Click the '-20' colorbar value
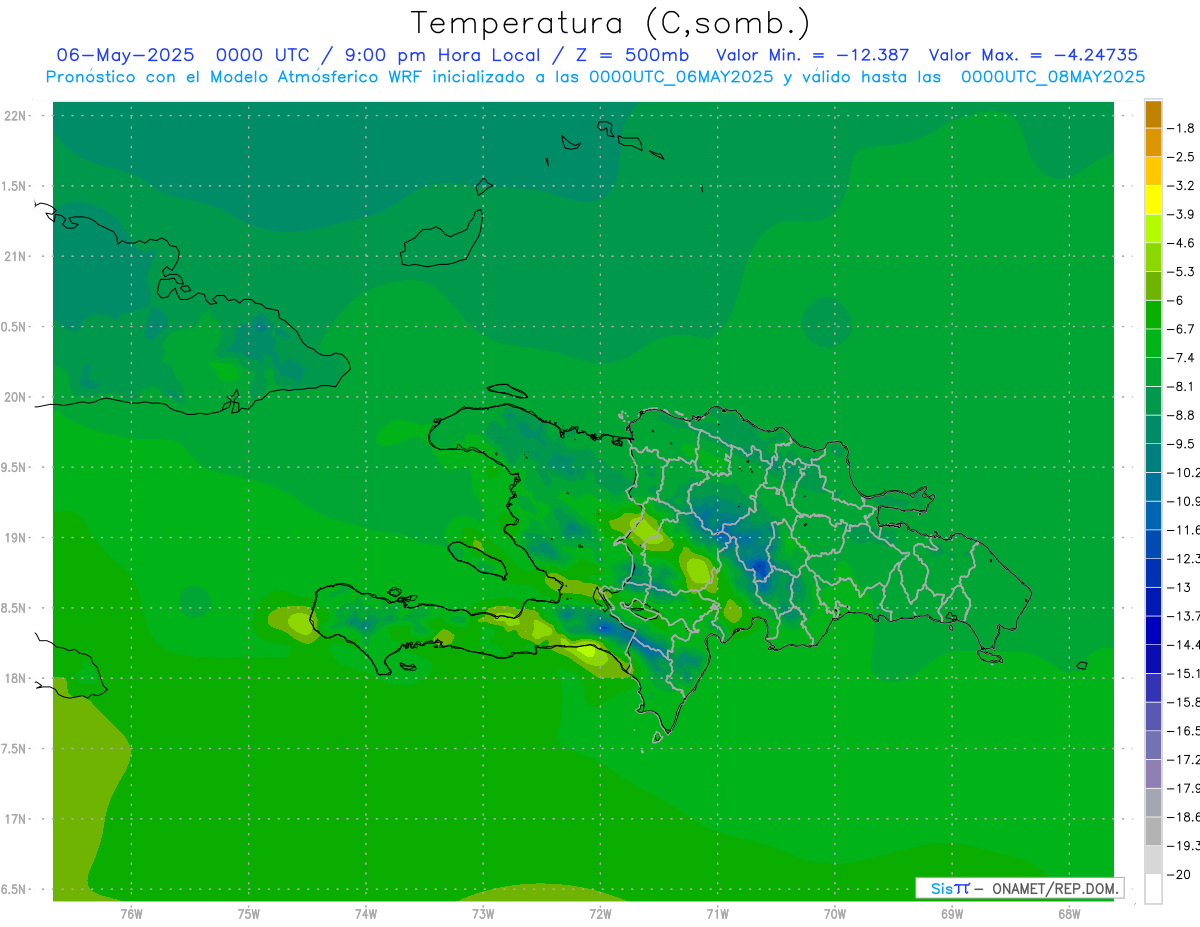Screen dimensions: 1200x927 (1179, 874)
